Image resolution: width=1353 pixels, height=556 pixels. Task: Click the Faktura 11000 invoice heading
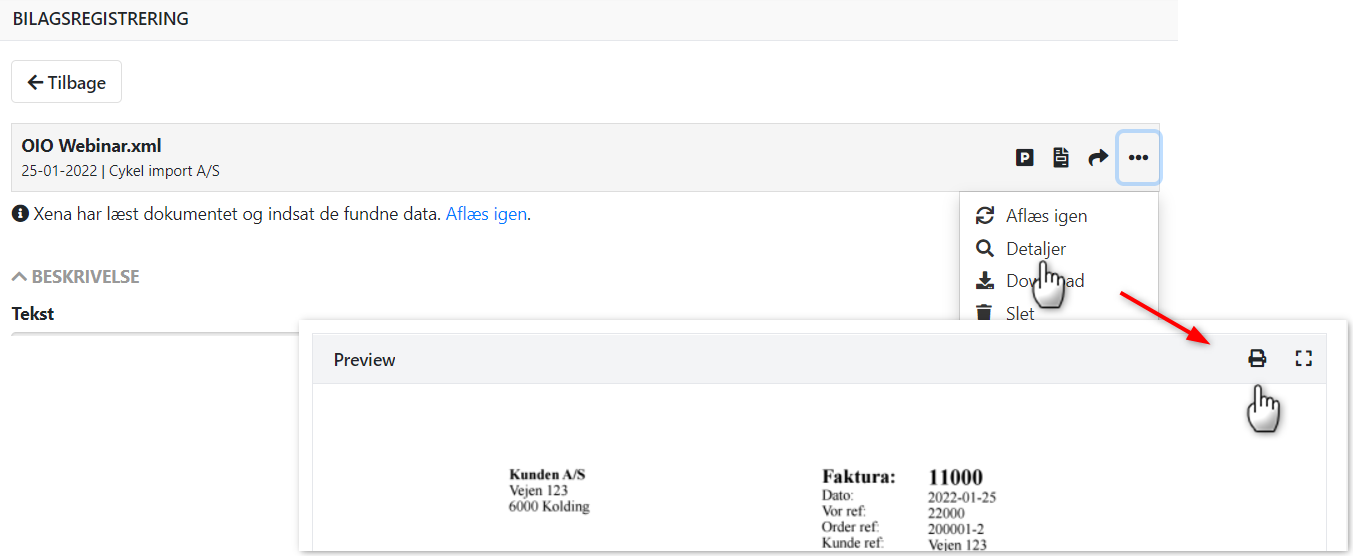pos(902,477)
